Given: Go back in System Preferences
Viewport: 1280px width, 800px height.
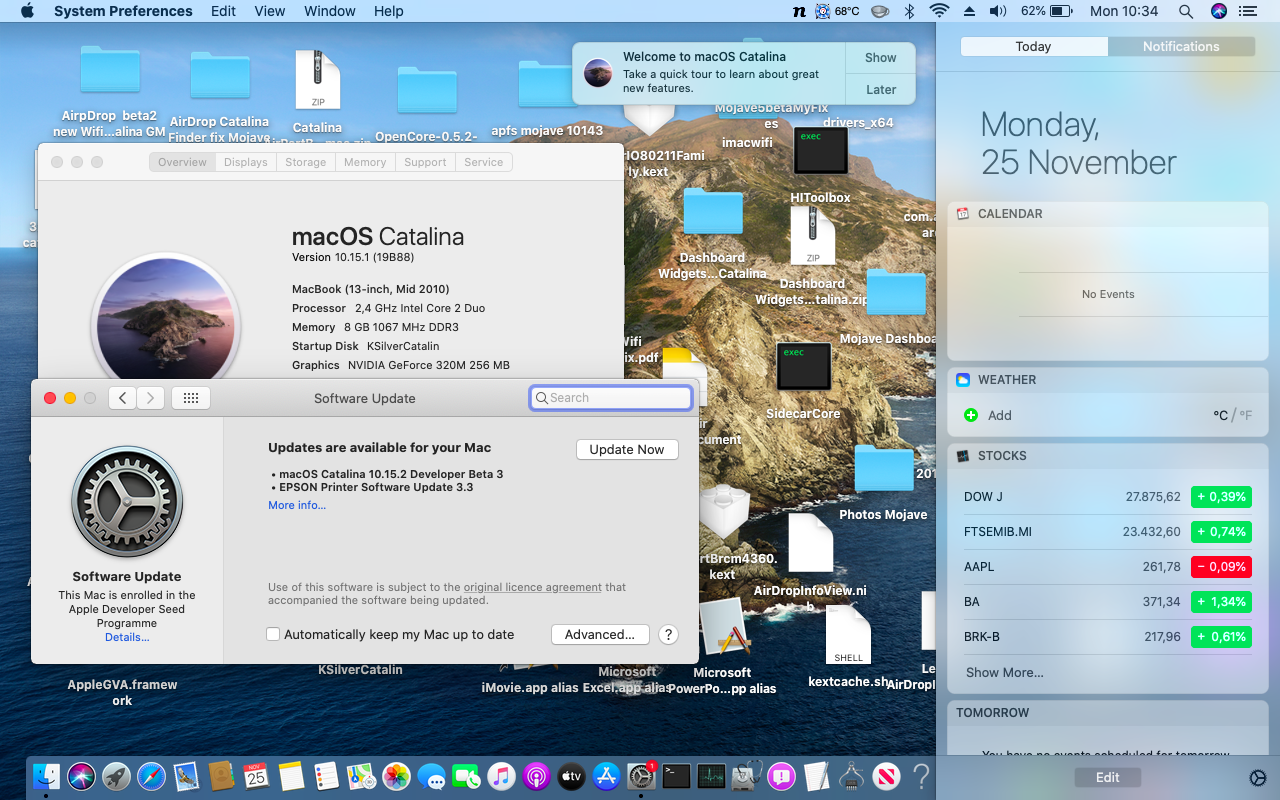Looking at the screenshot, I should [122, 398].
